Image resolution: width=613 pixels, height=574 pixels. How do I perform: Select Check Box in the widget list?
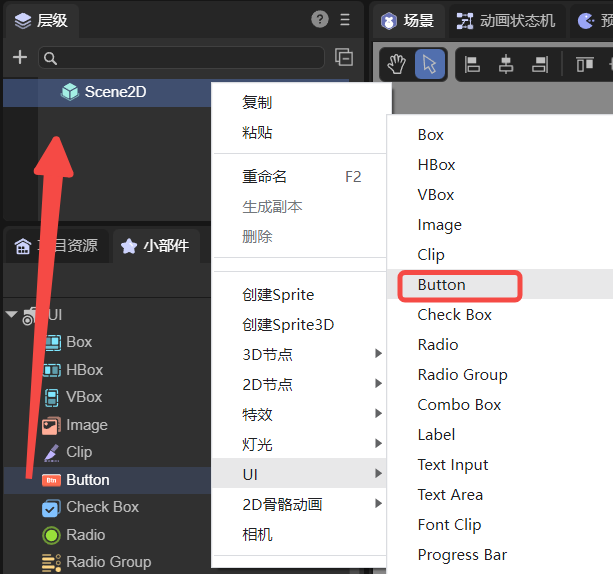[x=102, y=507]
